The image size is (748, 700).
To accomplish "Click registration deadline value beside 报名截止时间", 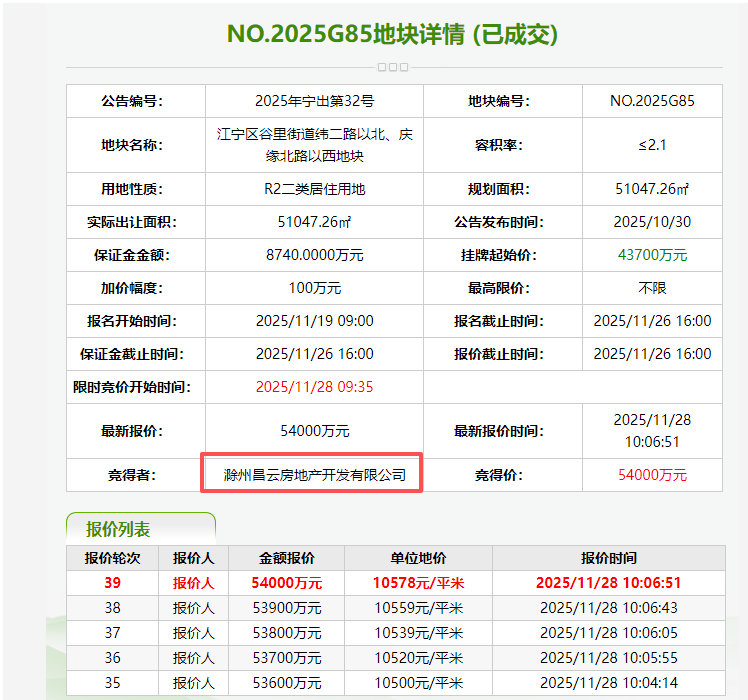I will click(652, 321).
